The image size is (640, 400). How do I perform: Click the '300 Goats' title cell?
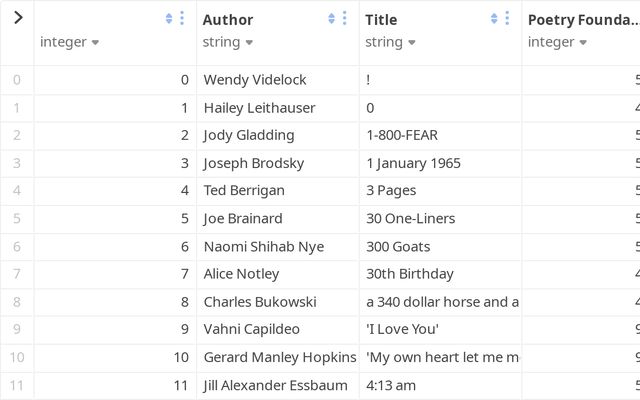tap(398, 246)
